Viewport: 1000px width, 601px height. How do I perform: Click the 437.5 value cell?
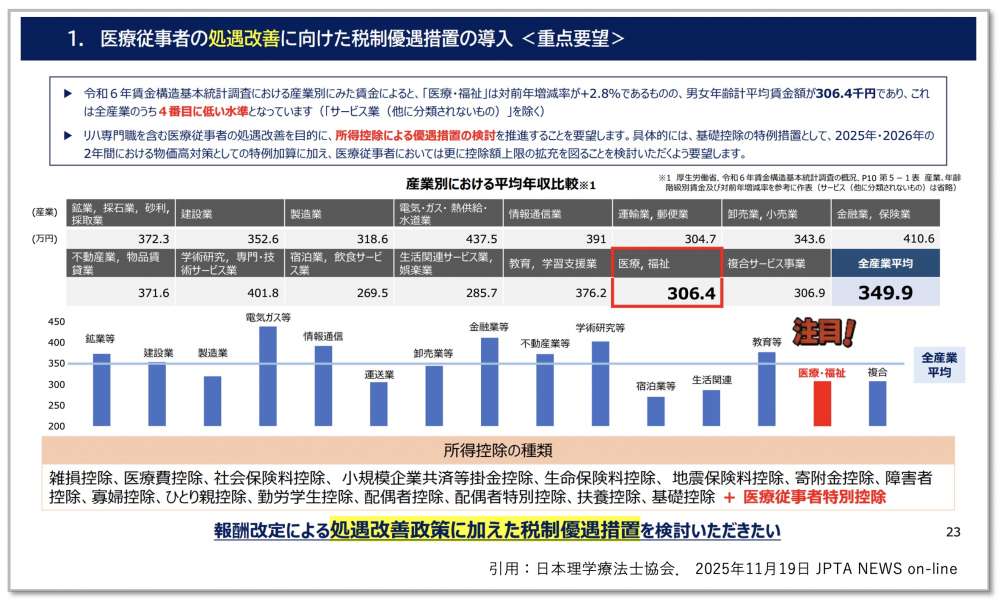click(448, 239)
